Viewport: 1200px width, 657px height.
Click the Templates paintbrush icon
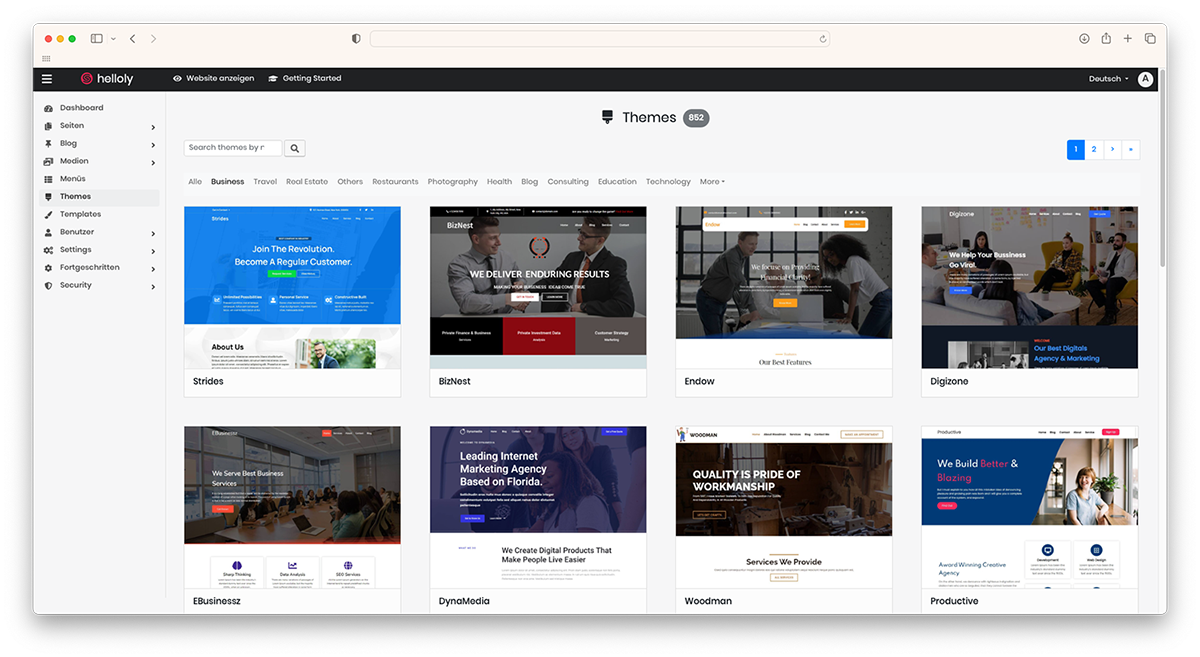pyautogui.click(x=49, y=214)
